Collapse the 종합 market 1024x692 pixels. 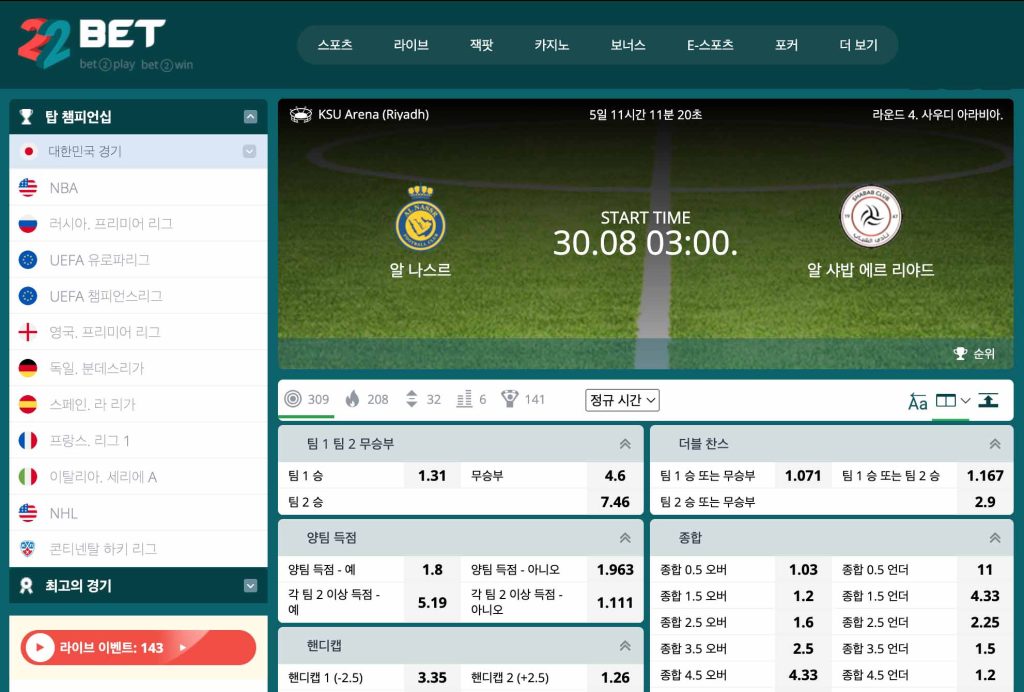pos(995,538)
